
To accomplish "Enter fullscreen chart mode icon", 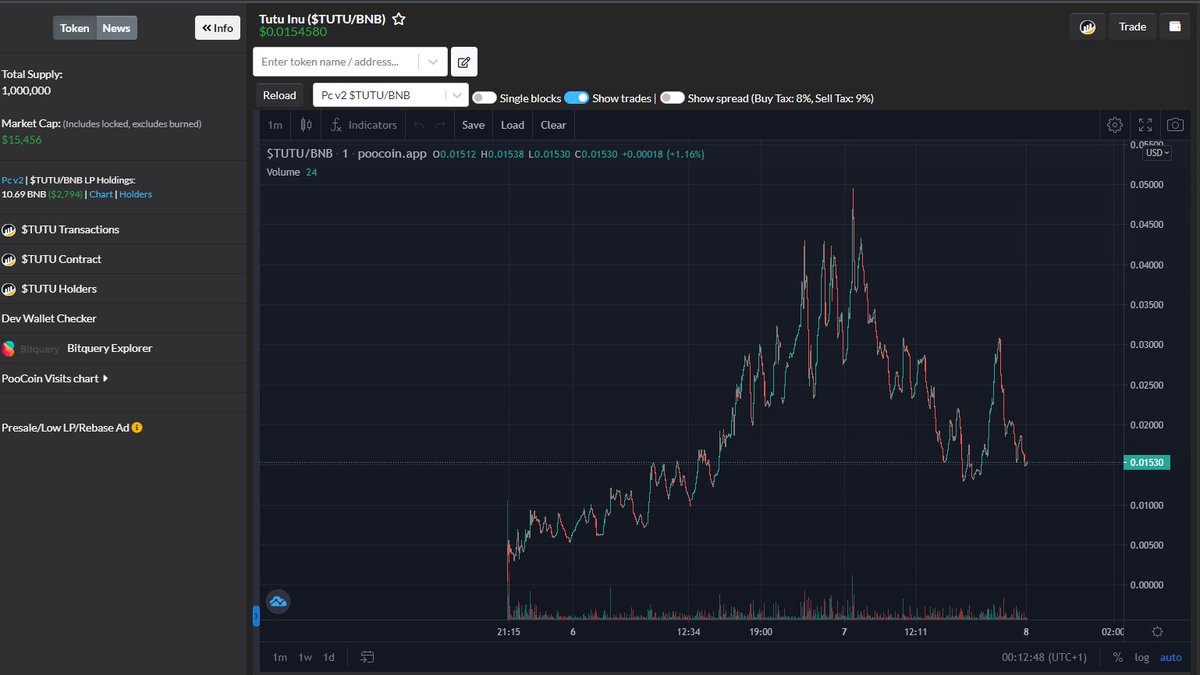I will click(x=1145, y=125).
